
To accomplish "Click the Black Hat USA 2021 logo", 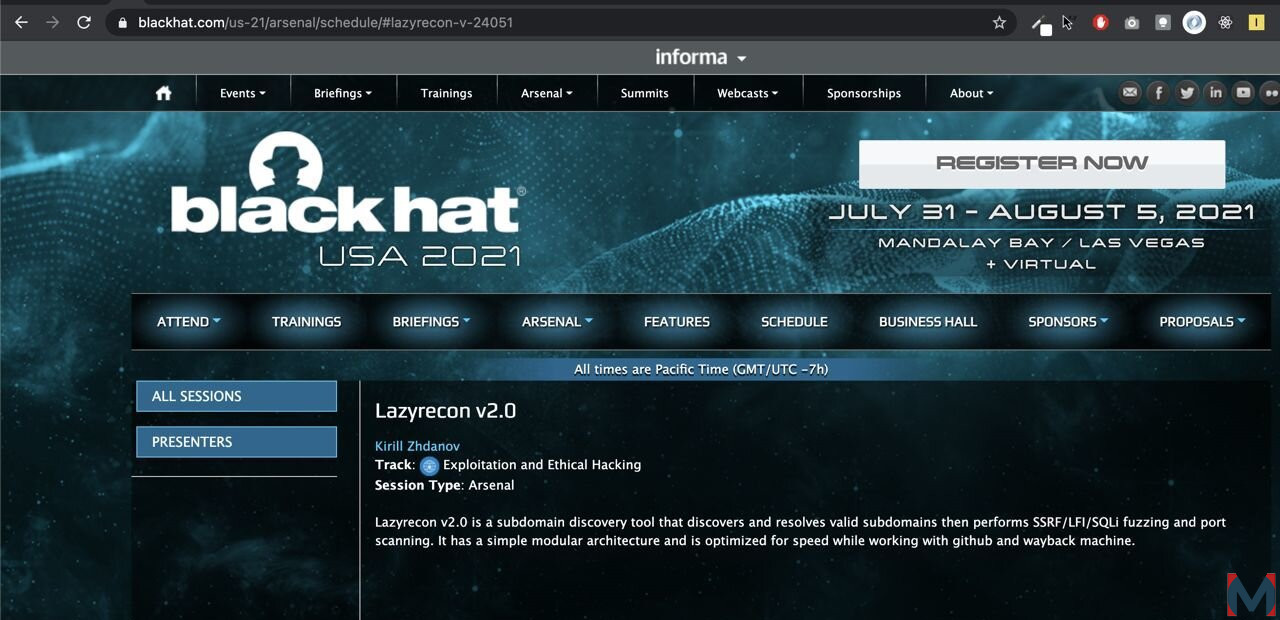I will (347, 200).
